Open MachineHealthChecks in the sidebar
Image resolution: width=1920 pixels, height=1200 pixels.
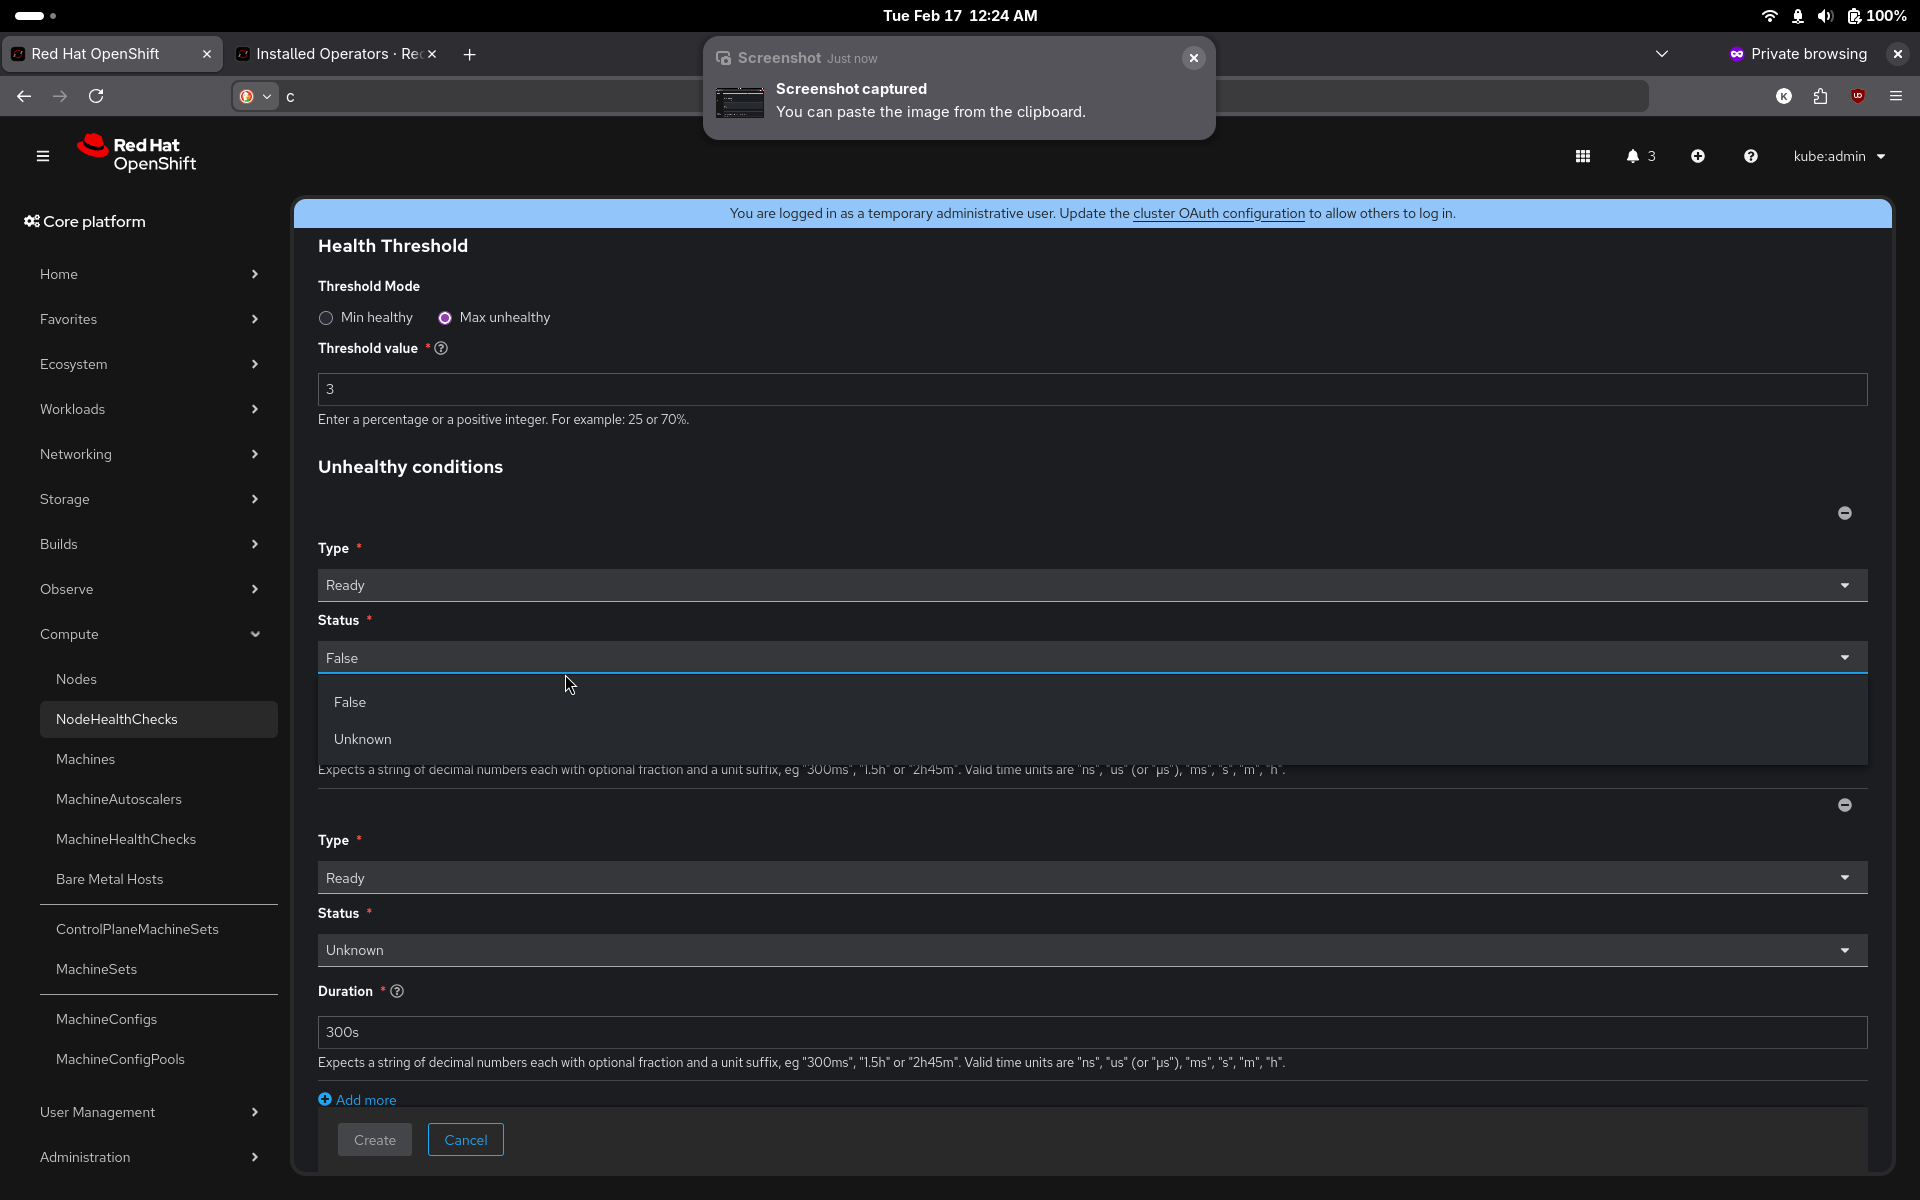pos(126,839)
